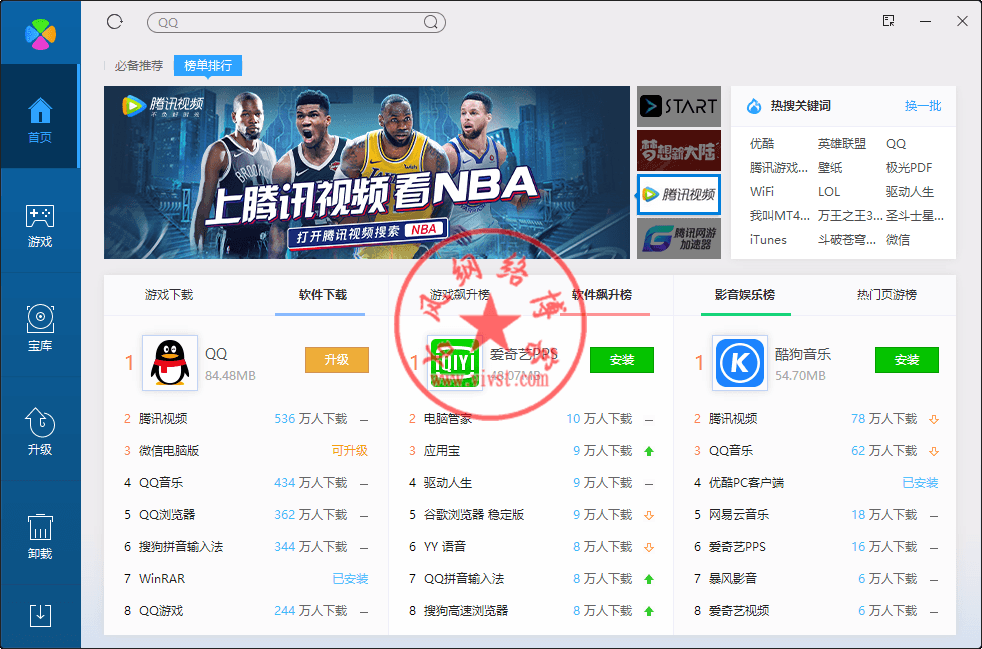Image resolution: width=982 pixels, height=649 pixels.
Task: Open 微信电脑版 in the ranking list
Action: [x=169, y=450]
